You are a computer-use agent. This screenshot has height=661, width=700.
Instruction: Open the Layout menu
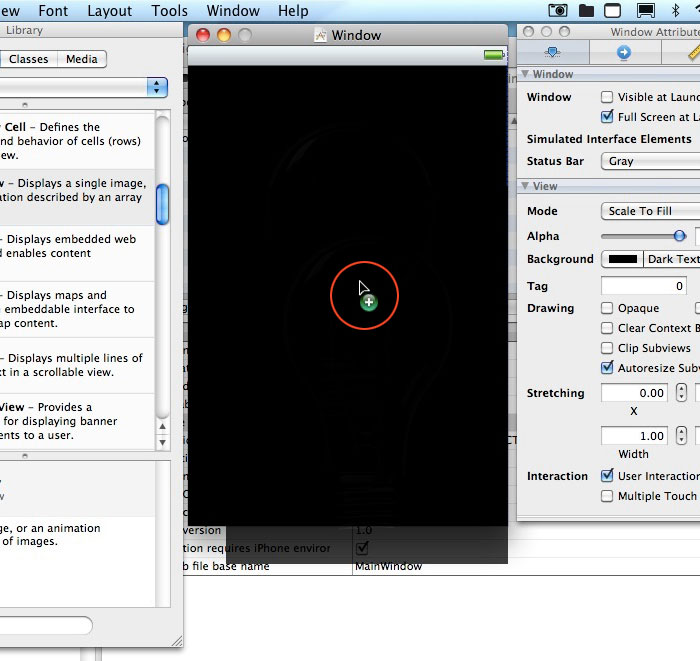pos(109,11)
